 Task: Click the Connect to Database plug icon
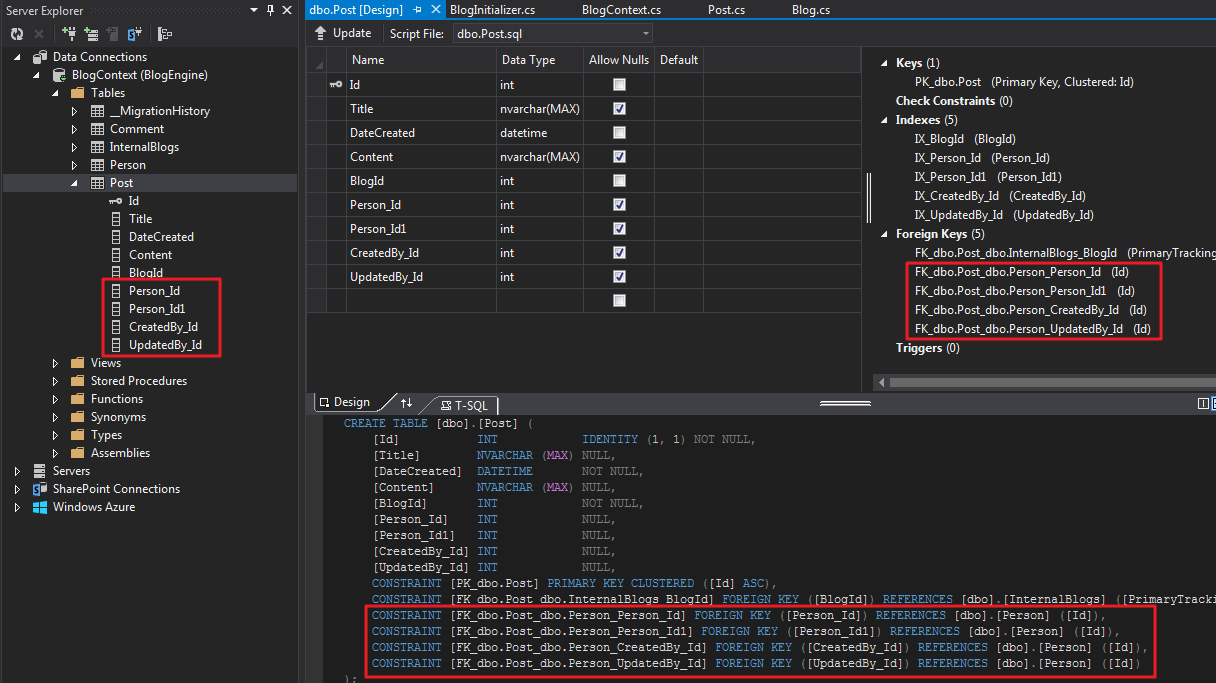[x=69, y=34]
